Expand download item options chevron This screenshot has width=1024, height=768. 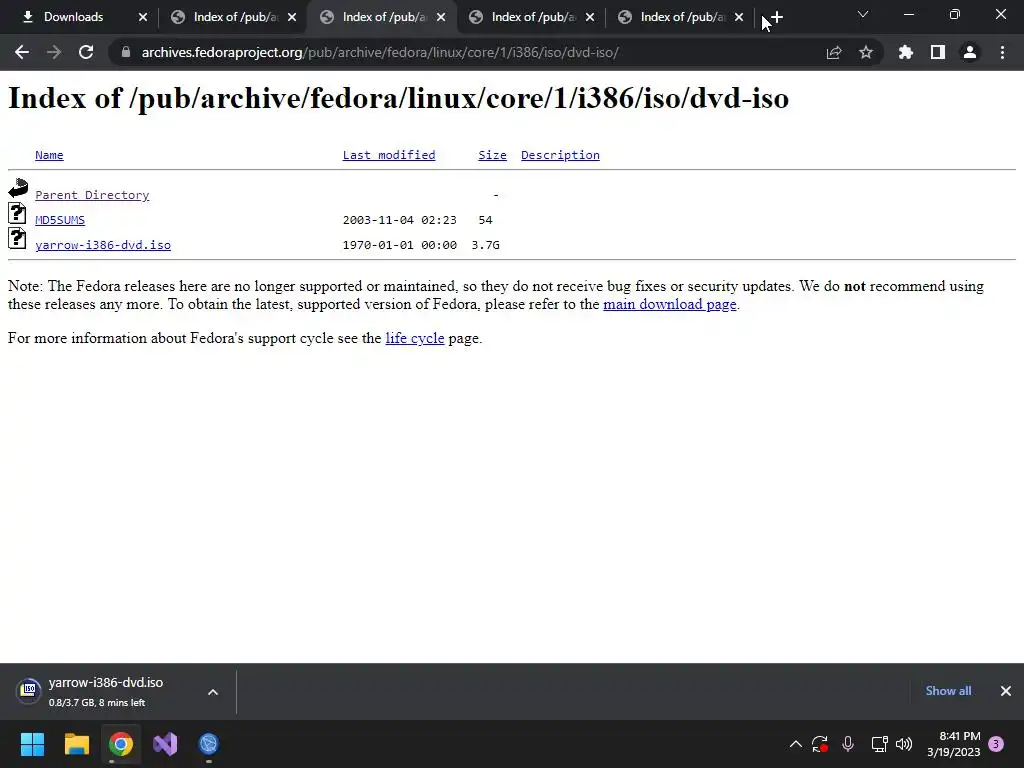213,692
